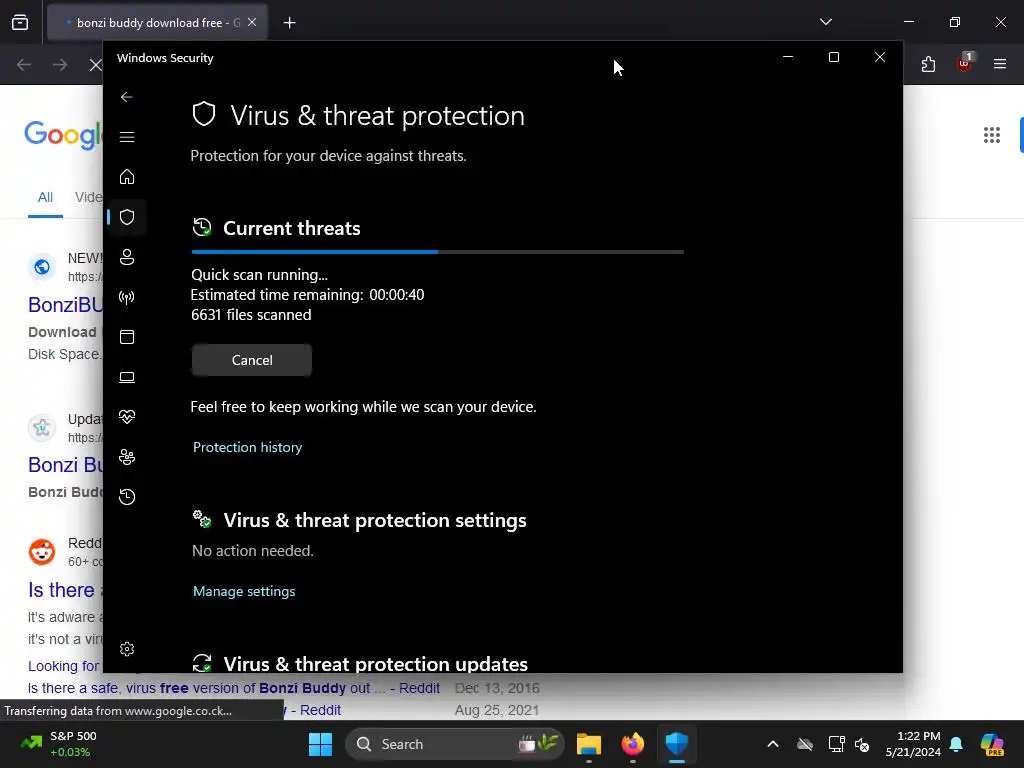Image resolution: width=1024 pixels, height=768 pixels.
Task: Open Windows Security settings gear
Action: coord(127,648)
